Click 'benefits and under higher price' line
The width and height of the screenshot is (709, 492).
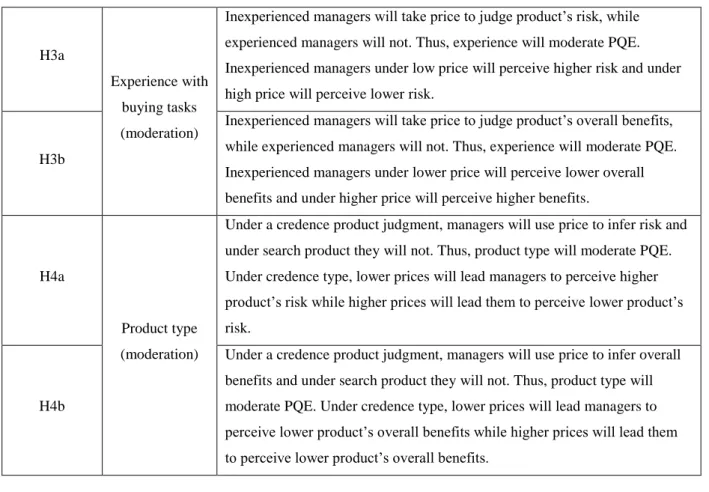point(407,198)
